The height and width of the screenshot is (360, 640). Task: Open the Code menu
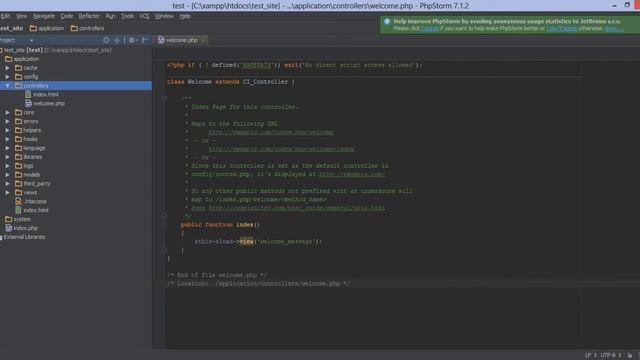[67, 16]
